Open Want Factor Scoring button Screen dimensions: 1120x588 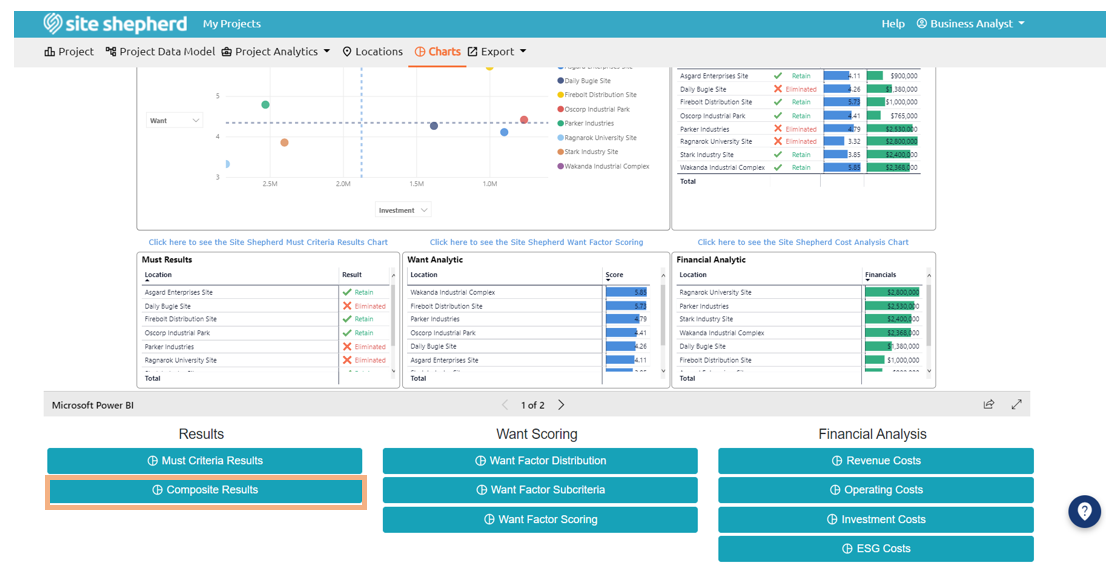pos(540,519)
